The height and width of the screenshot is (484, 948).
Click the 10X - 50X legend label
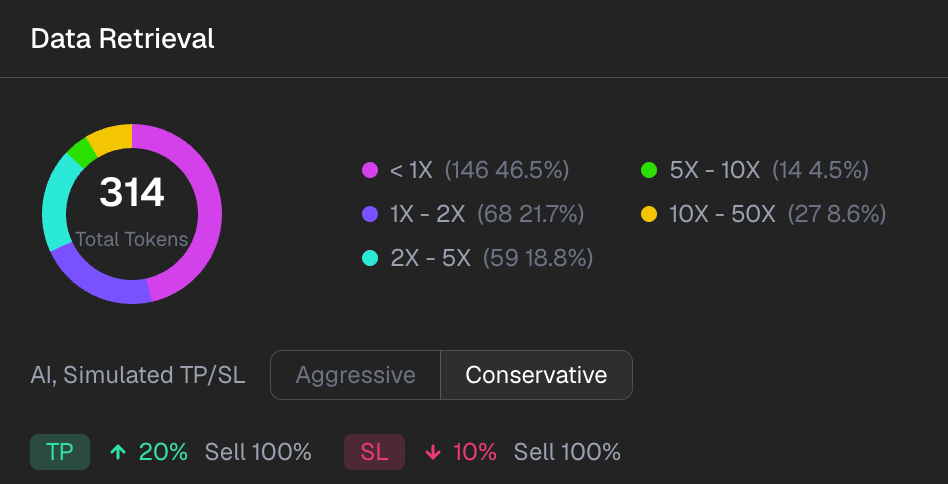pyautogui.click(x=722, y=214)
